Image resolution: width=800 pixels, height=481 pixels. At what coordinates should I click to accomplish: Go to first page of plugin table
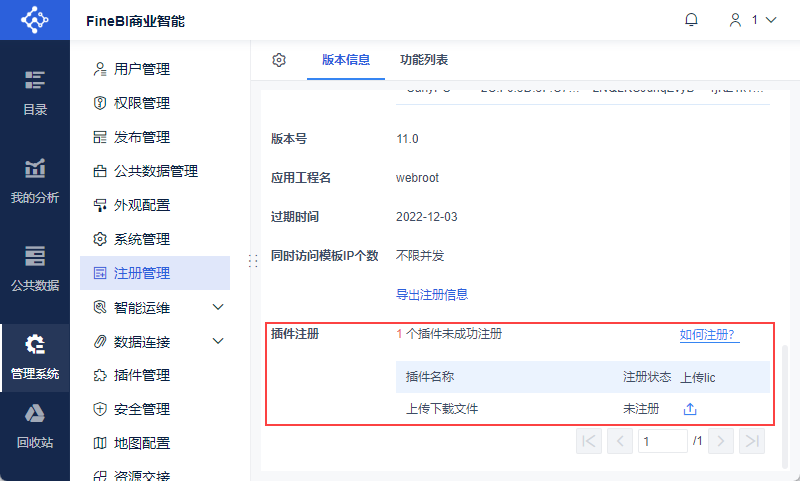tap(589, 441)
